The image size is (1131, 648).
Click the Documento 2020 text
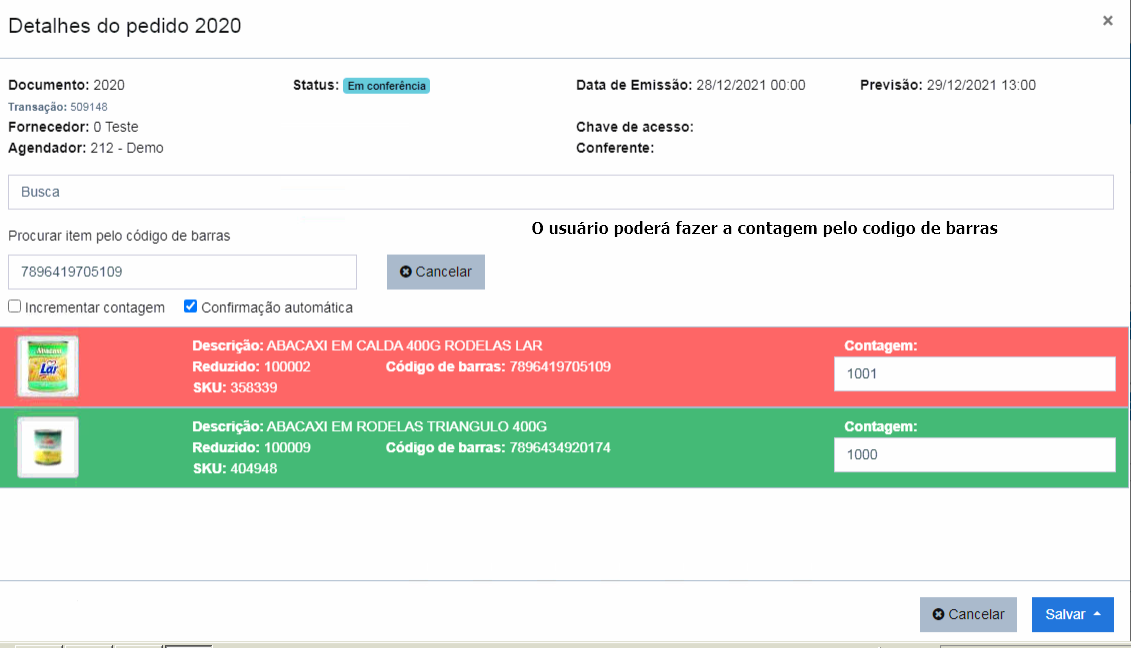tap(66, 85)
